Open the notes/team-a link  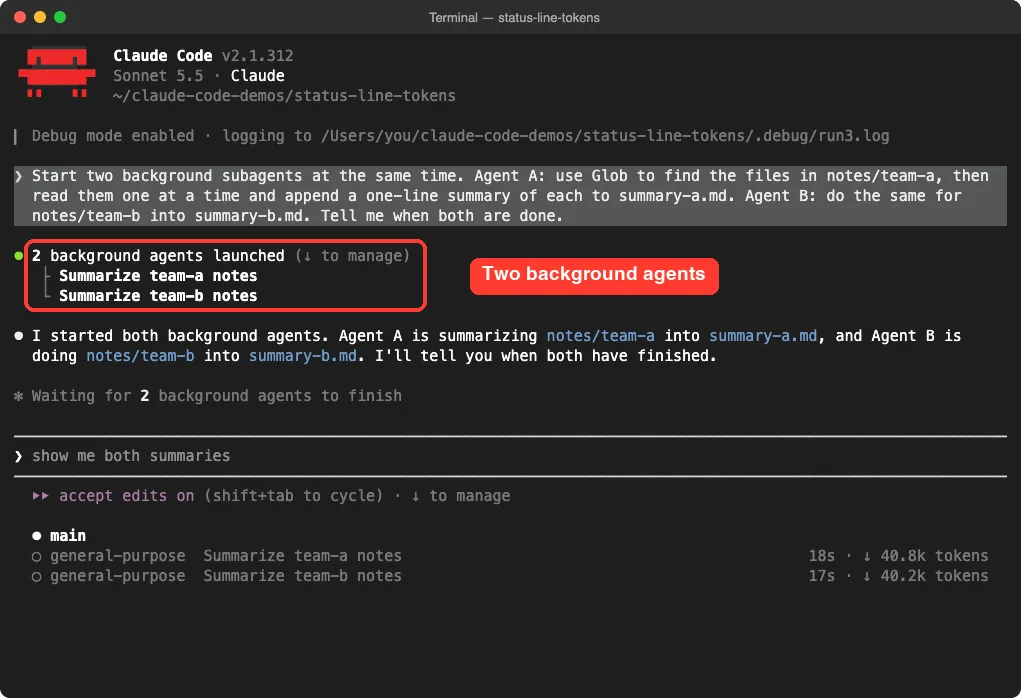point(600,336)
